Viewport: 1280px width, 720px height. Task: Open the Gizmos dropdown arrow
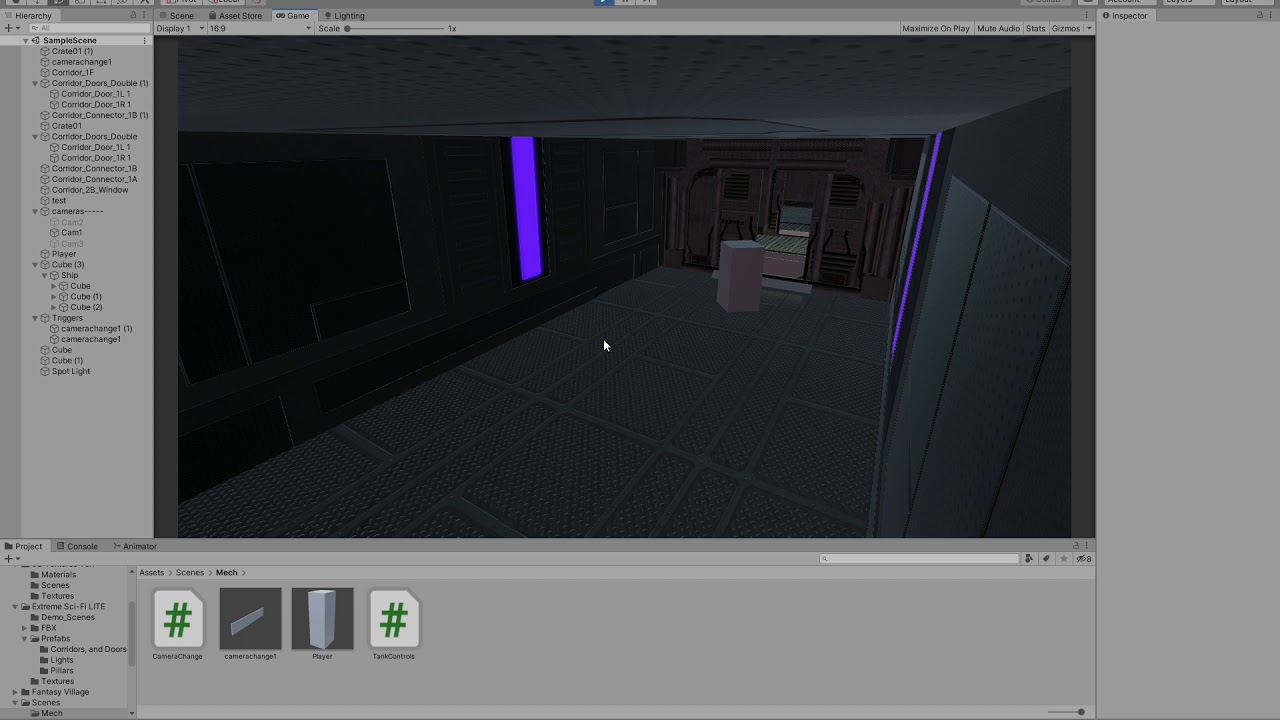(x=1089, y=28)
